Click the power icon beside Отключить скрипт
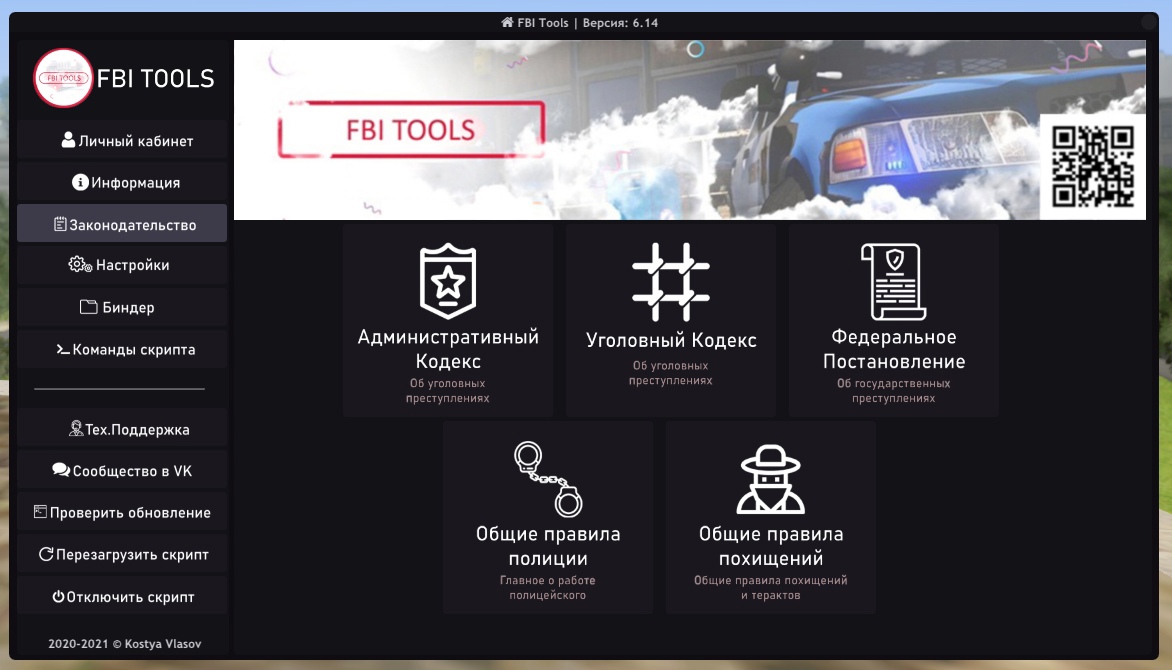This screenshot has height=670, width=1172. pos(58,596)
